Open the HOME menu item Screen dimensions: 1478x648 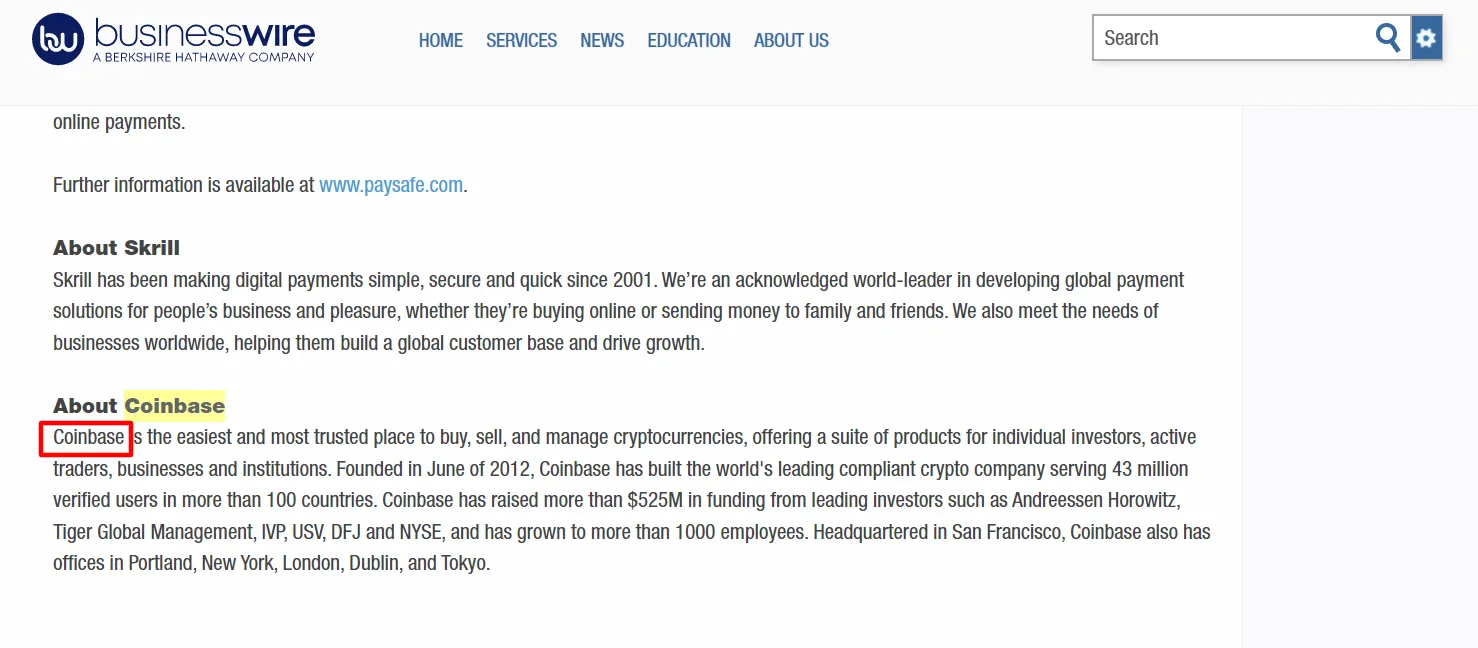(441, 41)
